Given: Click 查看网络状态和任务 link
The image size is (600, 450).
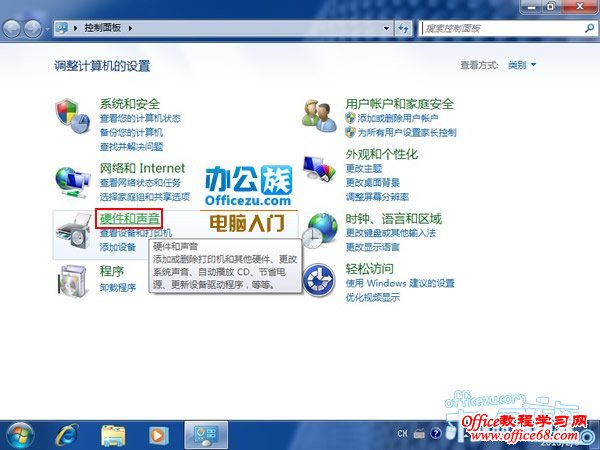Looking at the screenshot, I should click(140, 183).
